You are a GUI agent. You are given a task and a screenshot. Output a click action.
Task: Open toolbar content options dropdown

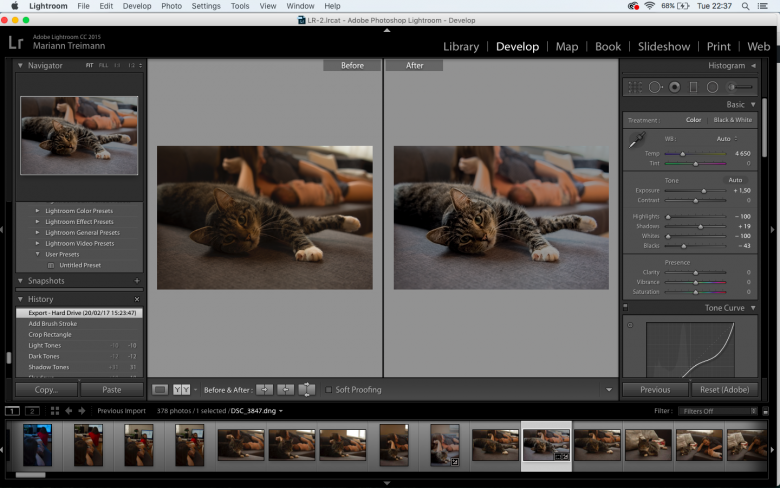click(609, 390)
